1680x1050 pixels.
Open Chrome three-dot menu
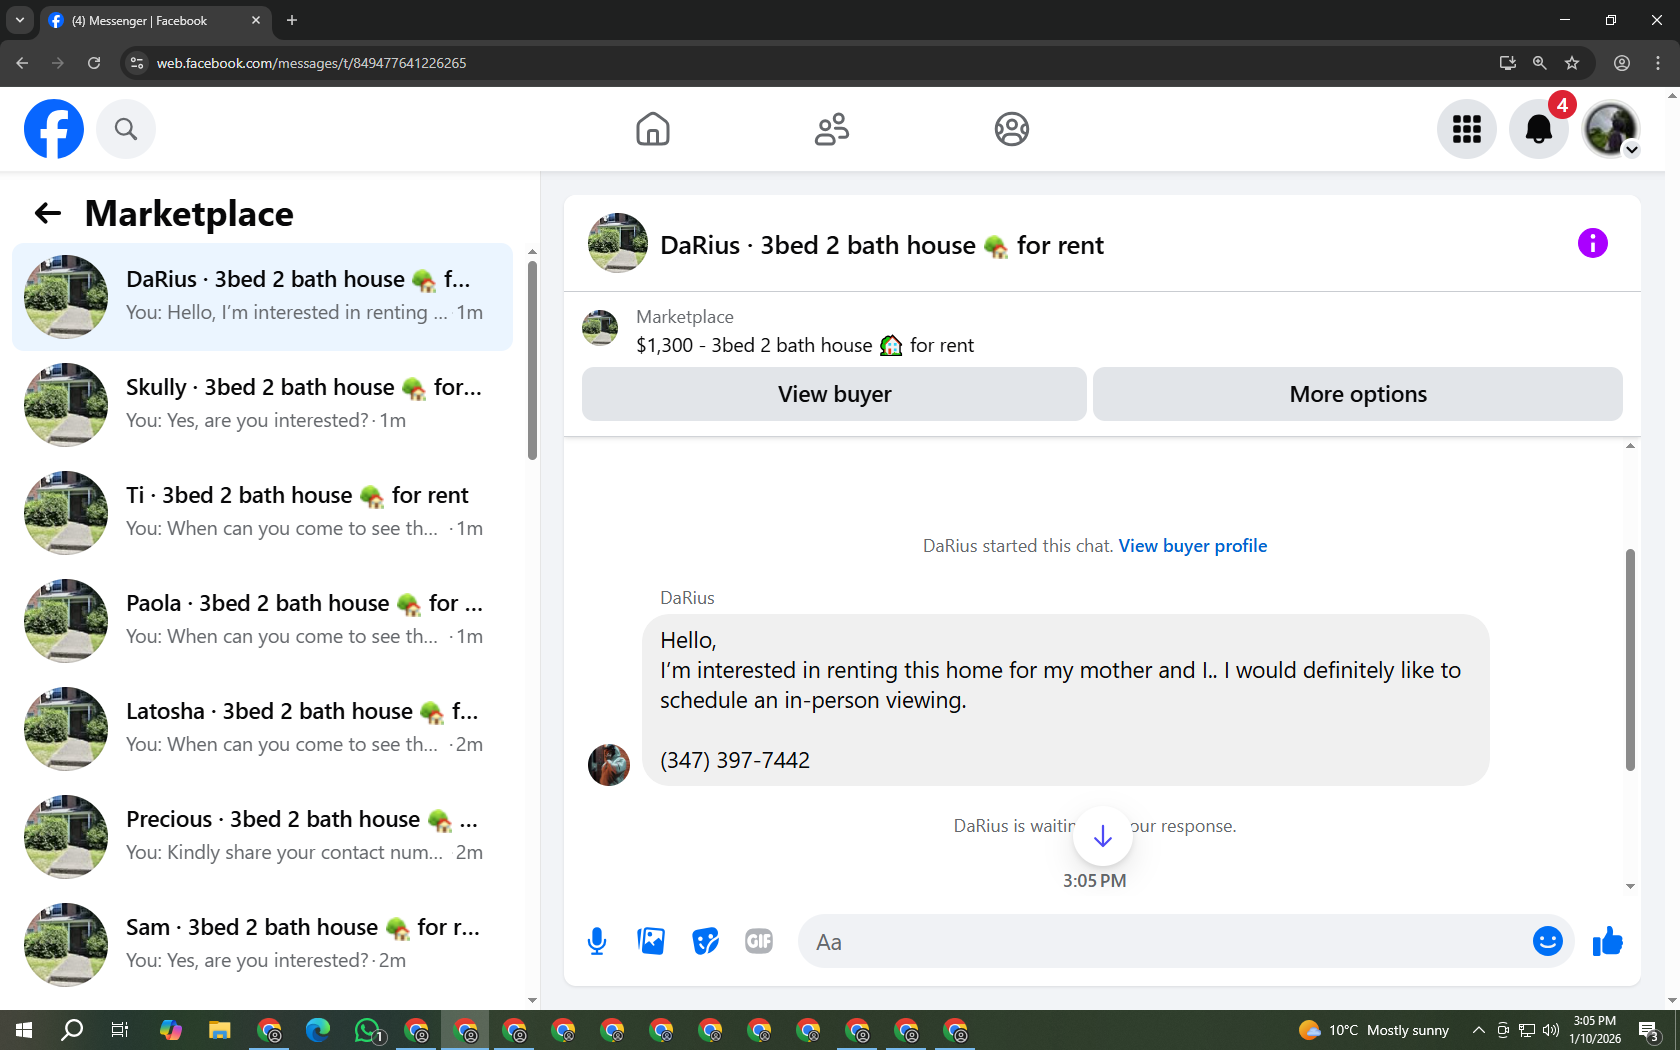[1658, 63]
